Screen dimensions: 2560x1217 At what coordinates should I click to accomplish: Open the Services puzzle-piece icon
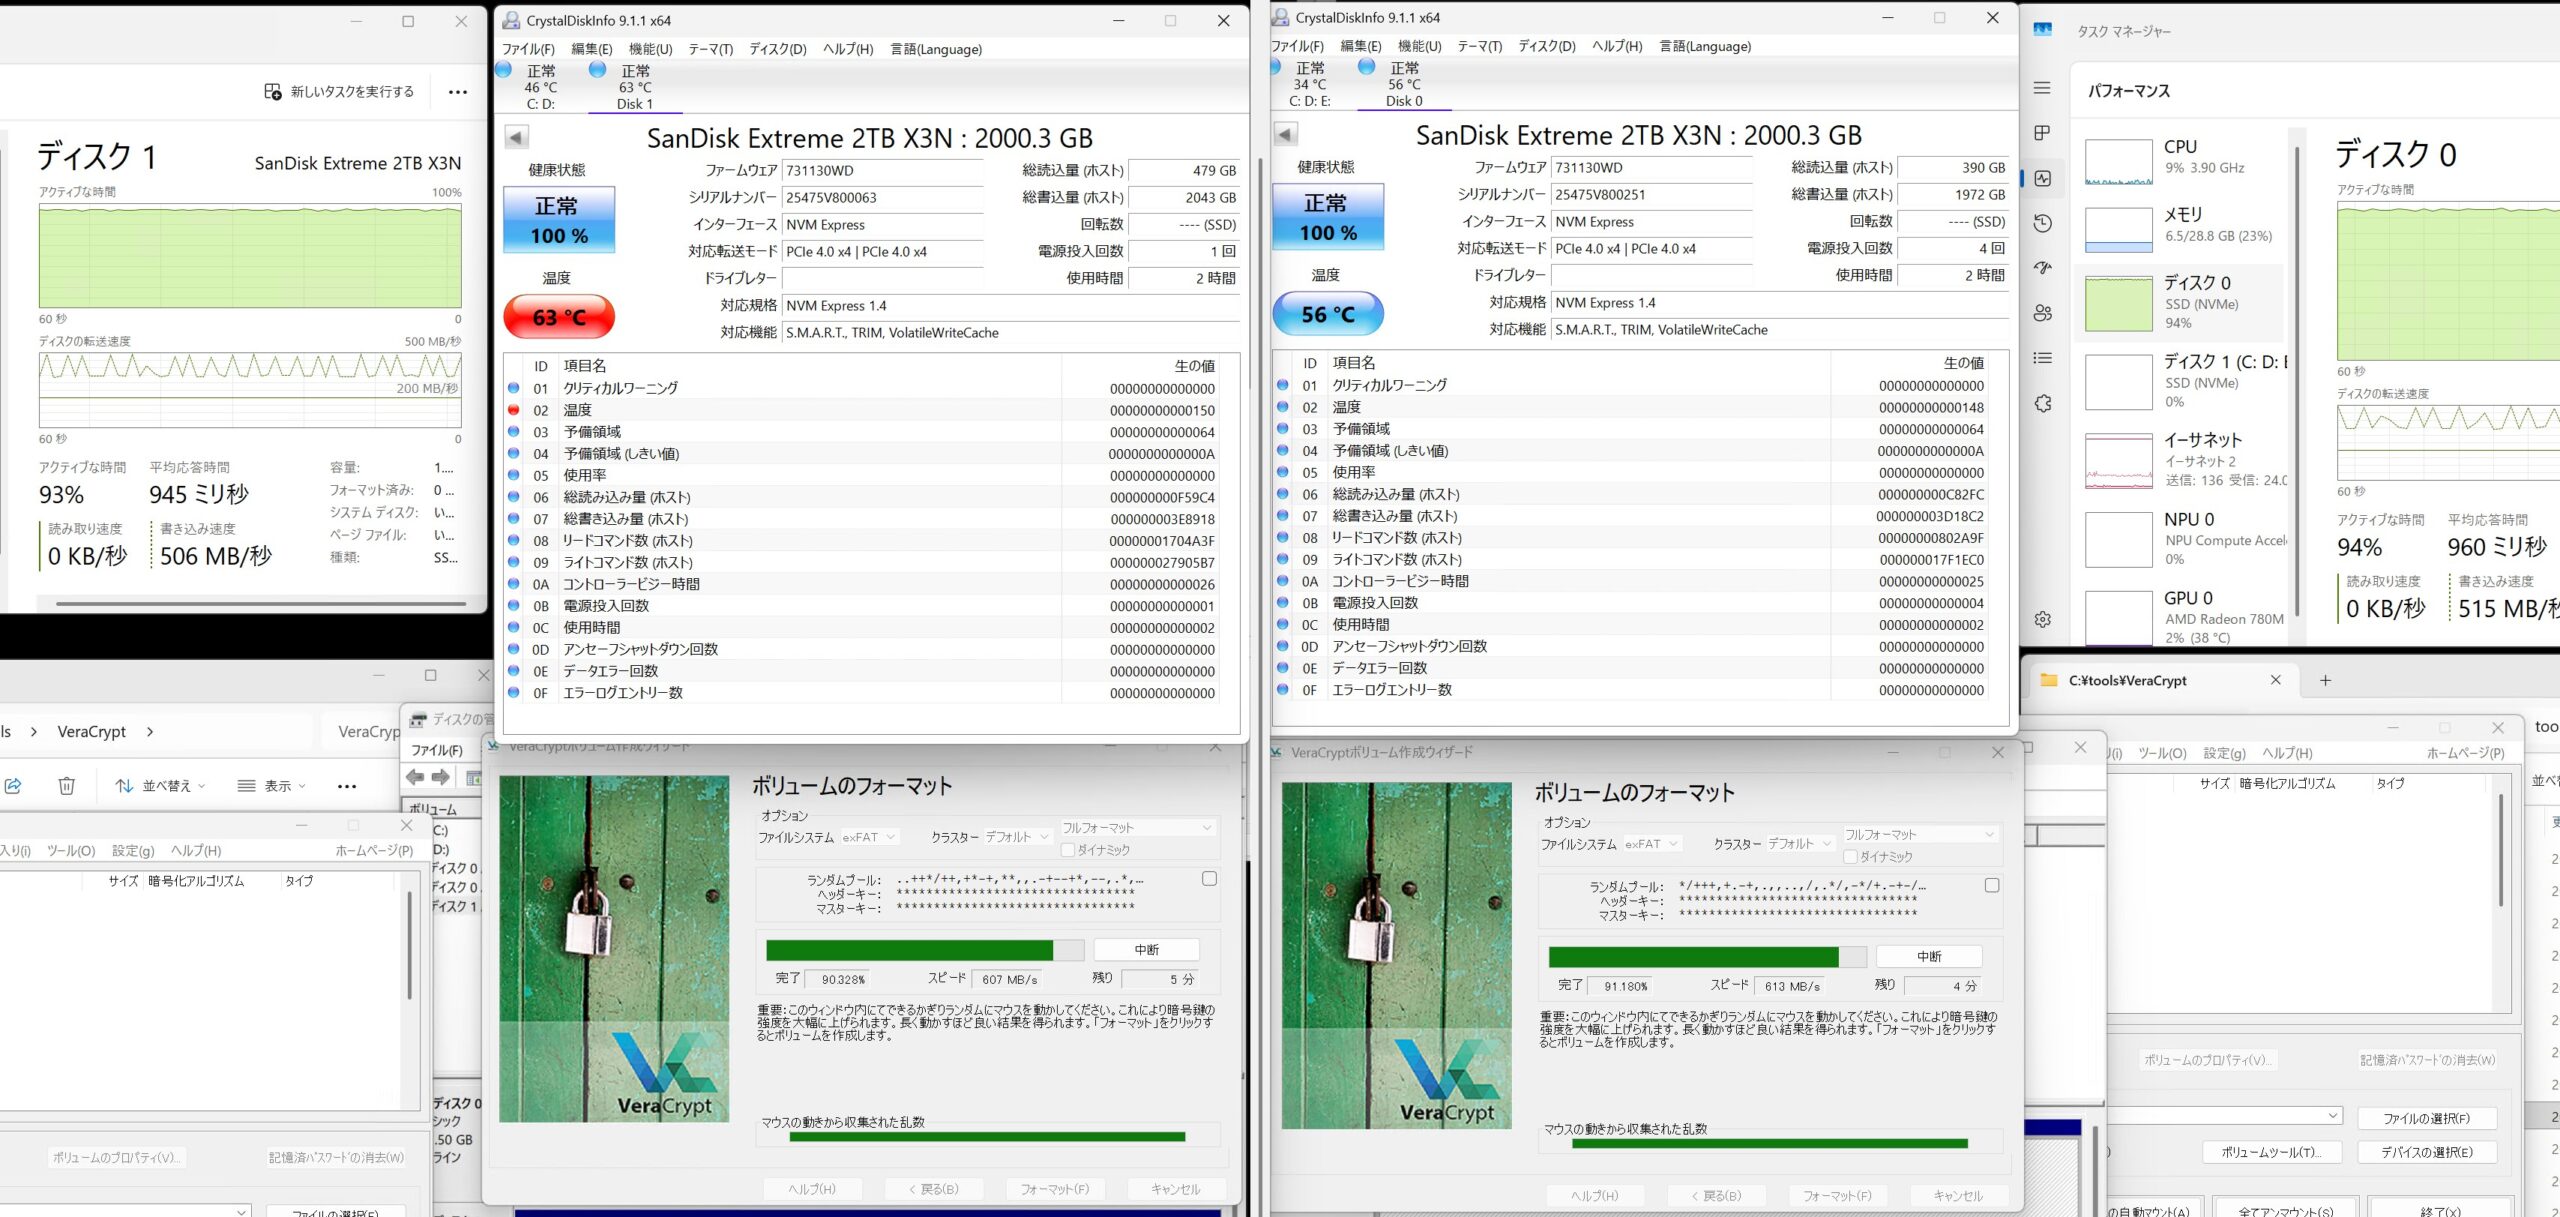[2042, 403]
